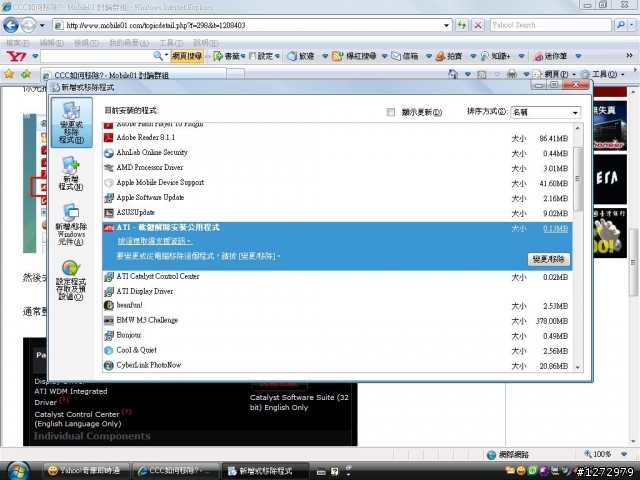Toggle Show updates checkbox

[x=391, y=112]
